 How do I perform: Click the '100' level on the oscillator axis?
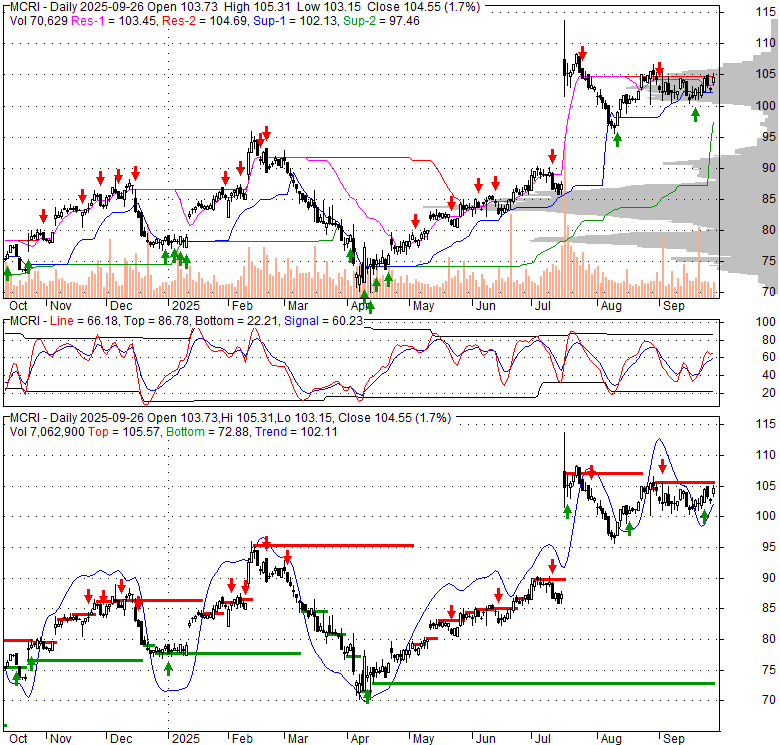[x=766, y=322]
